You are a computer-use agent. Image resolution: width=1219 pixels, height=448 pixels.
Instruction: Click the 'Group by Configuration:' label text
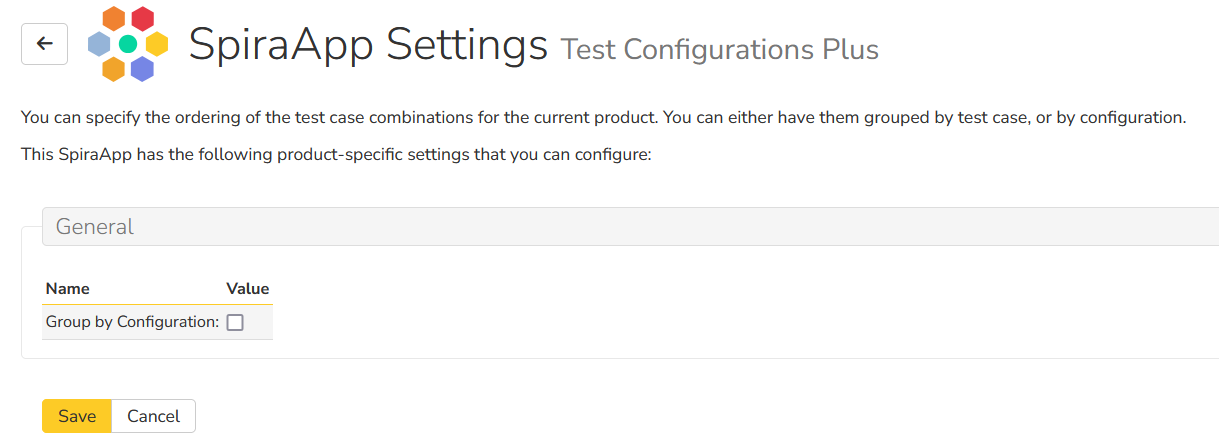[x=132, y=322]
